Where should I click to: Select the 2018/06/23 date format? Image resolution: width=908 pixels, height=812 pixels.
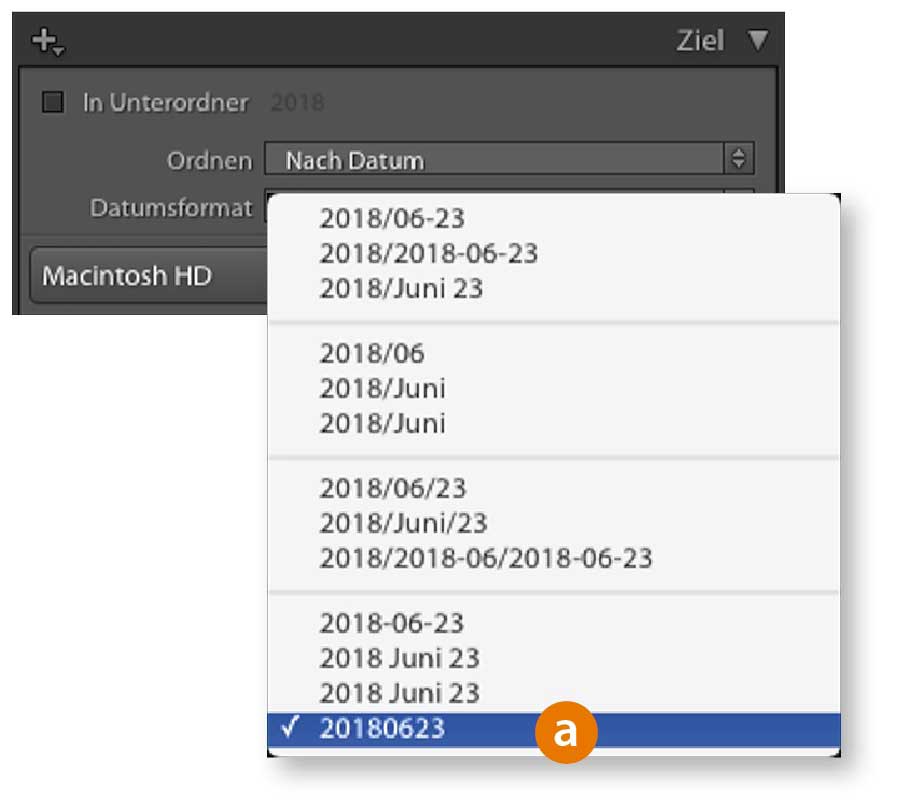(392, 489)
